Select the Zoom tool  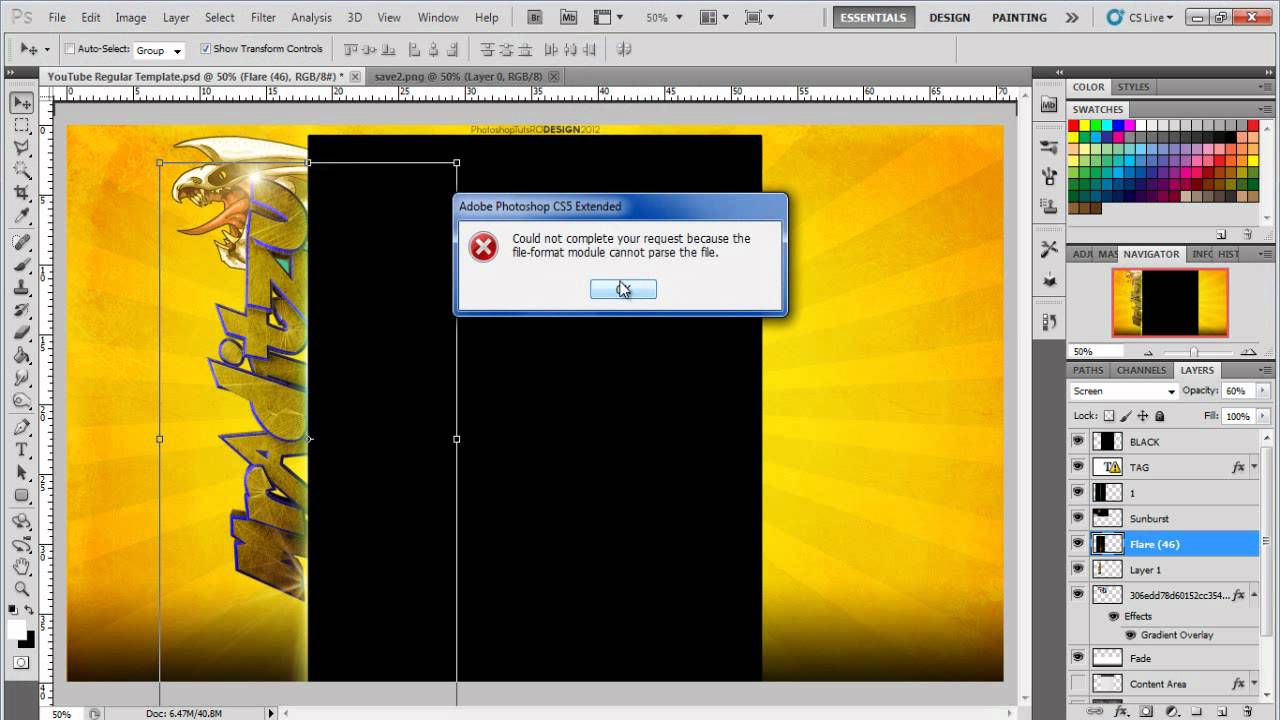pos(21,589)
